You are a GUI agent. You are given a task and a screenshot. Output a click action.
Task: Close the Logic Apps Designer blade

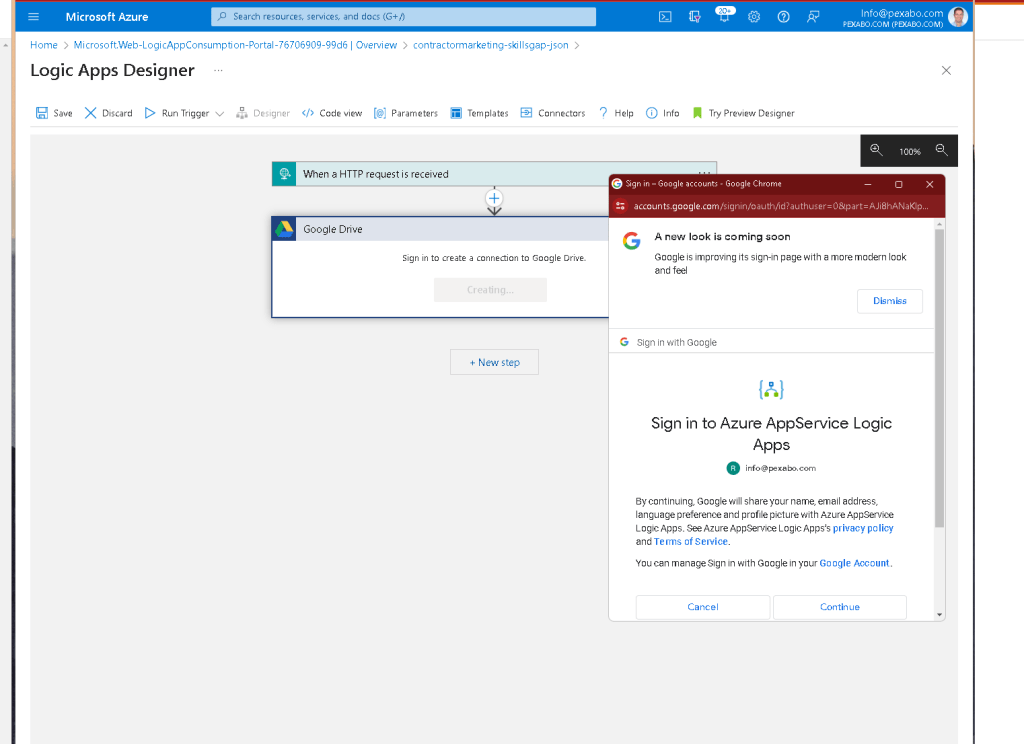tap(946, 71)
